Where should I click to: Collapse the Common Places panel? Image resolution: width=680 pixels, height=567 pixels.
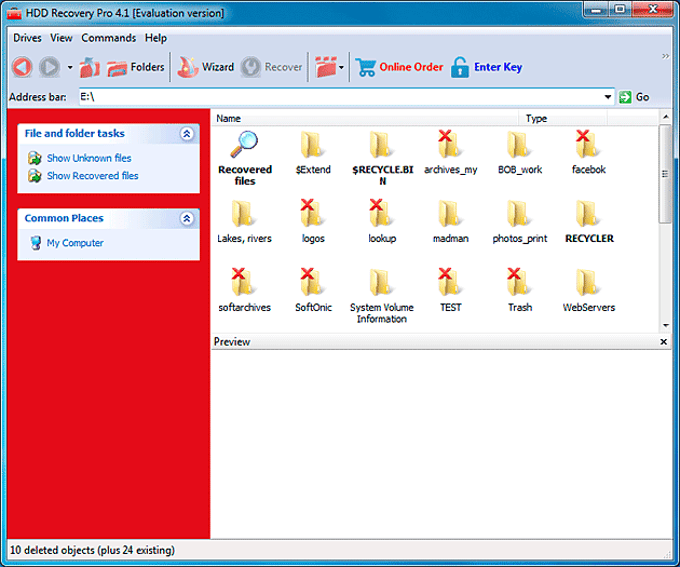click(186, 218)
